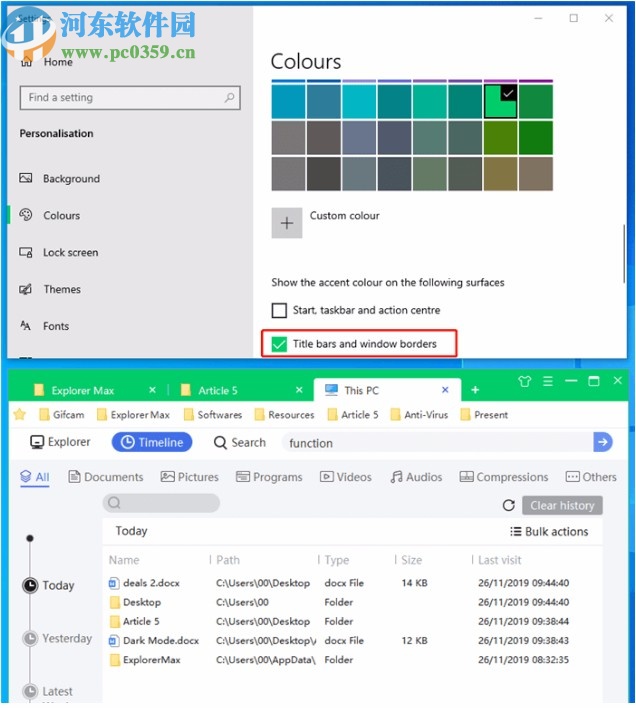Add a new tab with plus icon
Screen dimensions: 636x708
[x=475, y=390]
